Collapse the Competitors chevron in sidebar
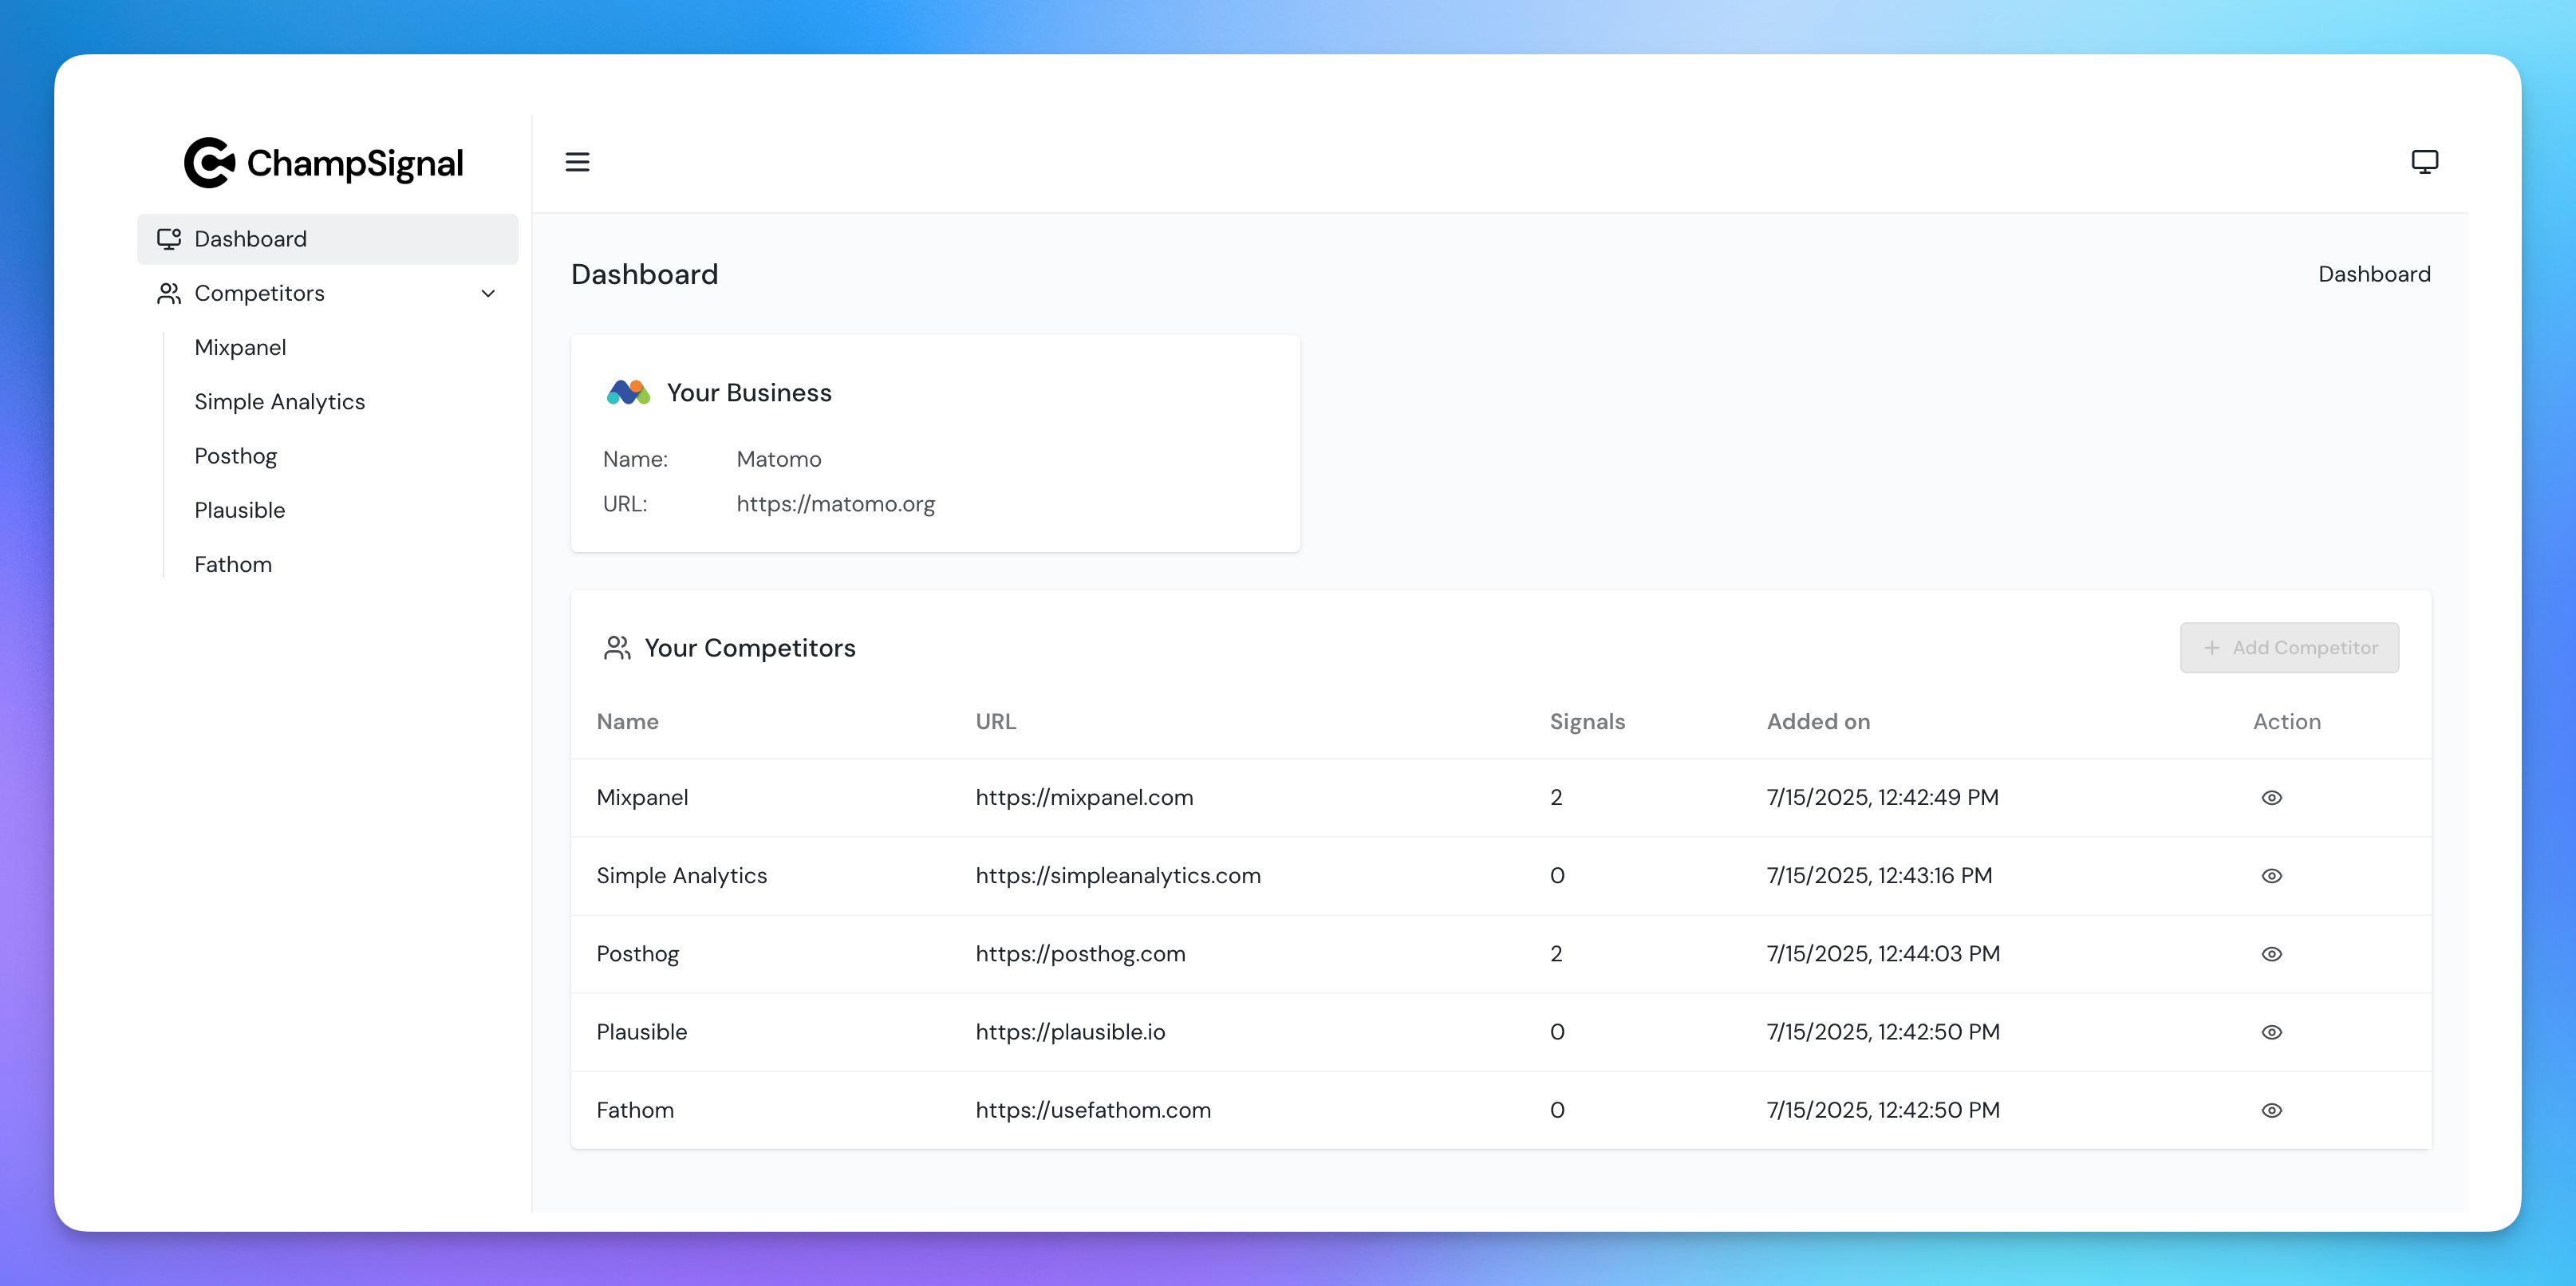 [x=488, y=293]
